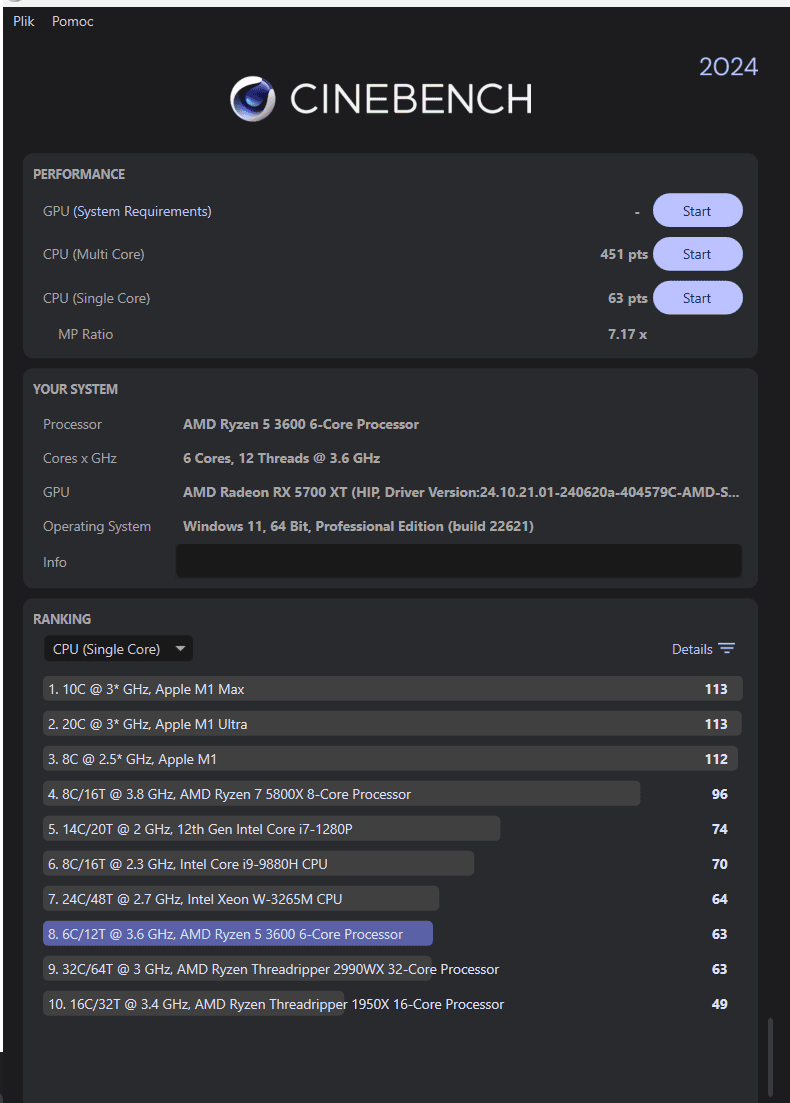Click the 2024 version label
Screen dimensions: 790x1103
pos(728,67)
